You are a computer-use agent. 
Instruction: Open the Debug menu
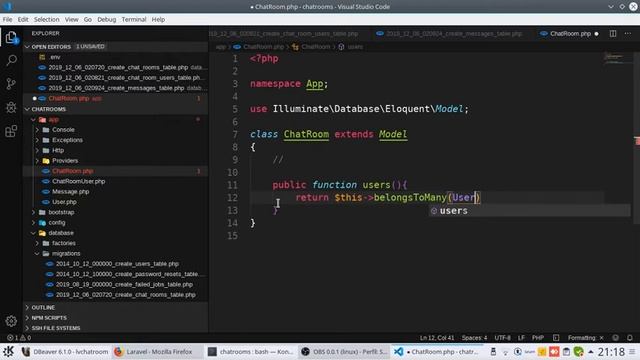click(x=107, y=19)
